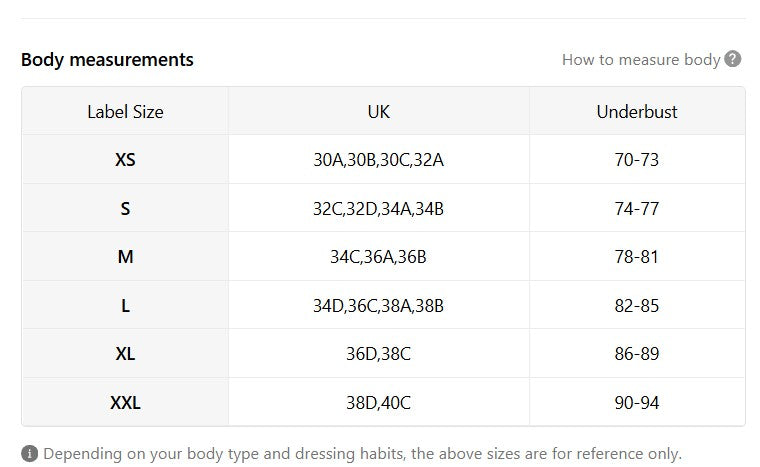
Task: Click the 30A,30B,30C,32A UK sizes cell
Action: click(x=379, y=160)
